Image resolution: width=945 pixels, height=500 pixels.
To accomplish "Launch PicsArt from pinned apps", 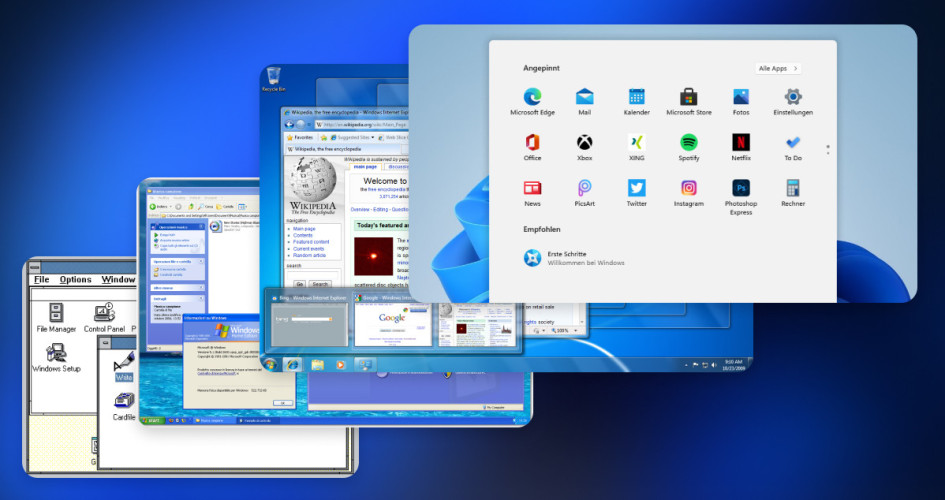I will (584, 193).
